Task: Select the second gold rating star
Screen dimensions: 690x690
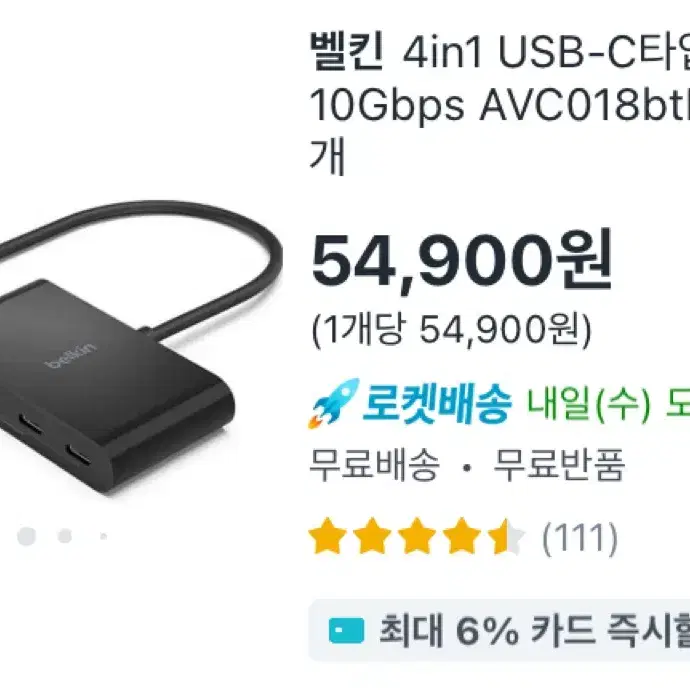Action: pos(372,536)
